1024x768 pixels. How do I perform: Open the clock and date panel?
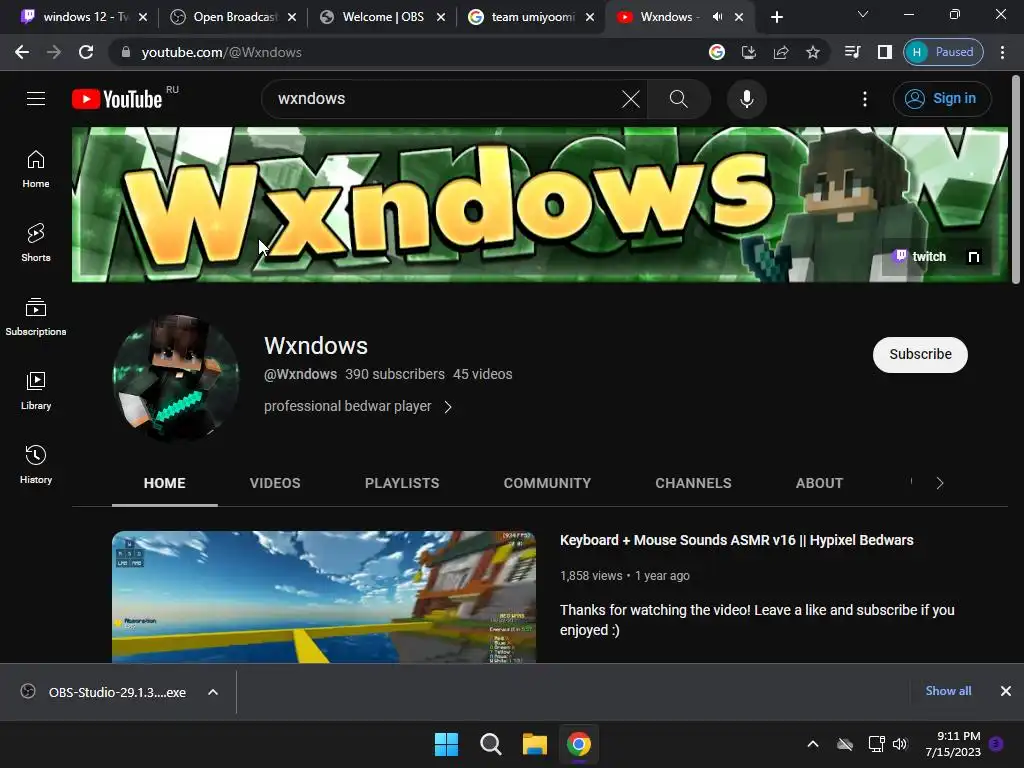[953, 744]
